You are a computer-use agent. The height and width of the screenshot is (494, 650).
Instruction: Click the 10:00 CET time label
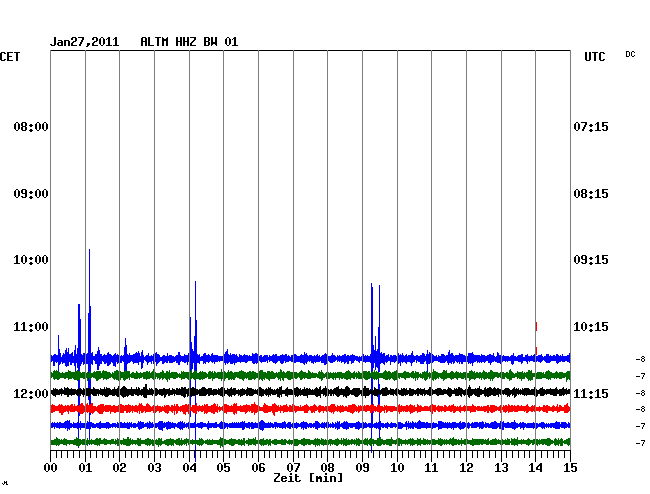click(x=31, y=260)
